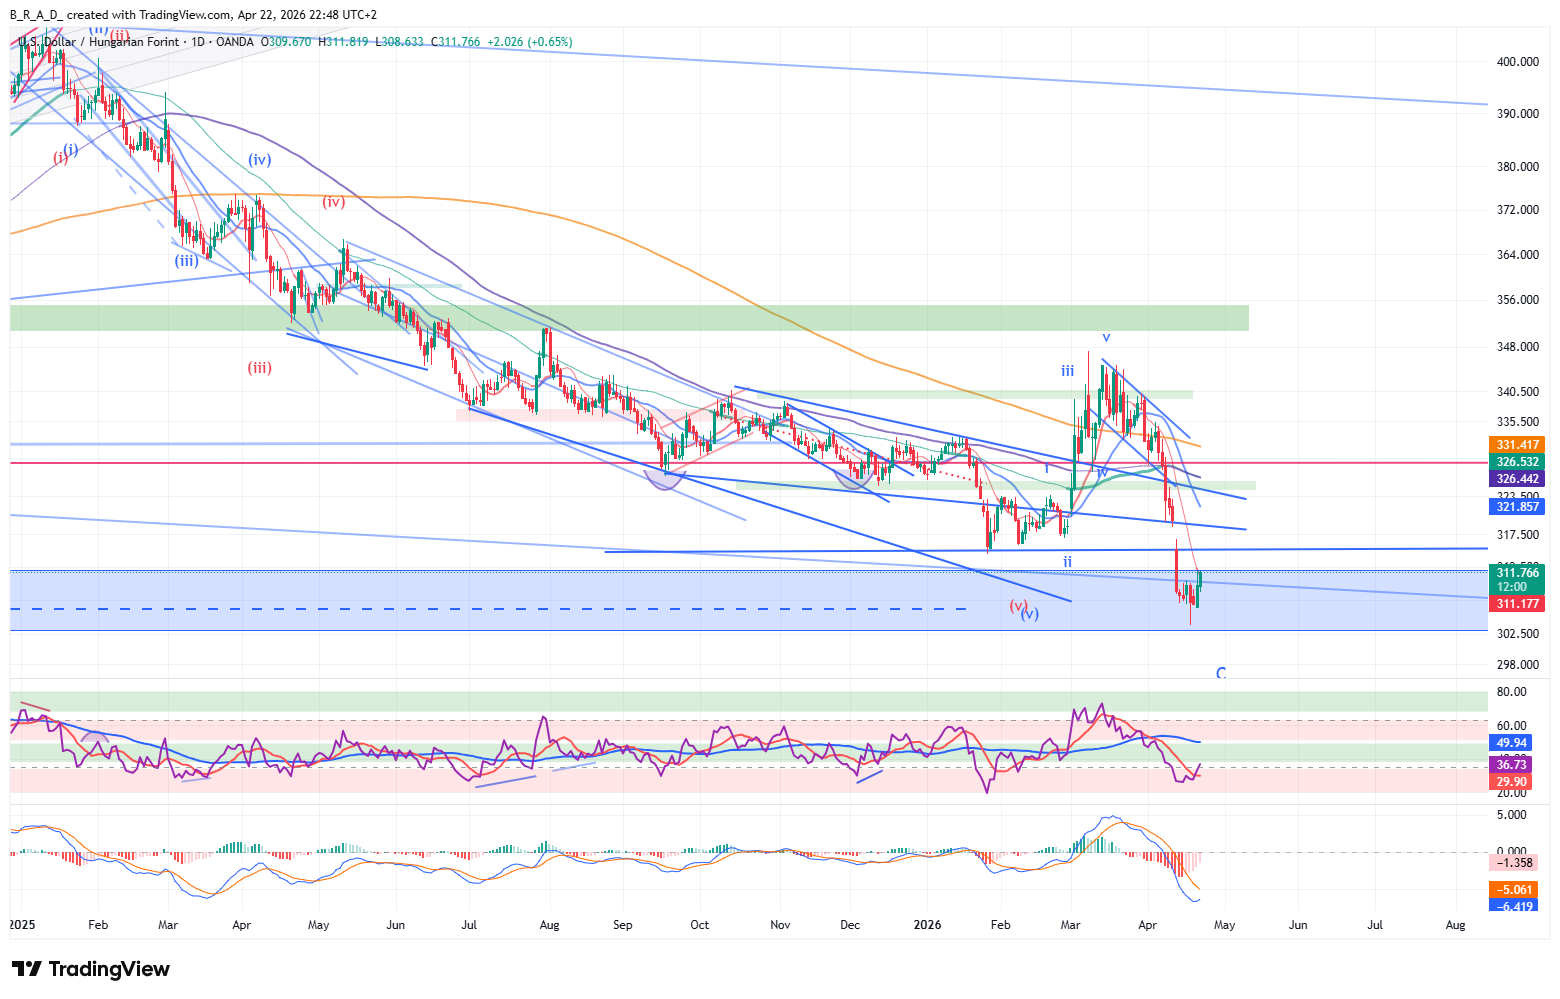
Task: Click the red 29.90 RSI value label
Action: tap(1511, 782)
